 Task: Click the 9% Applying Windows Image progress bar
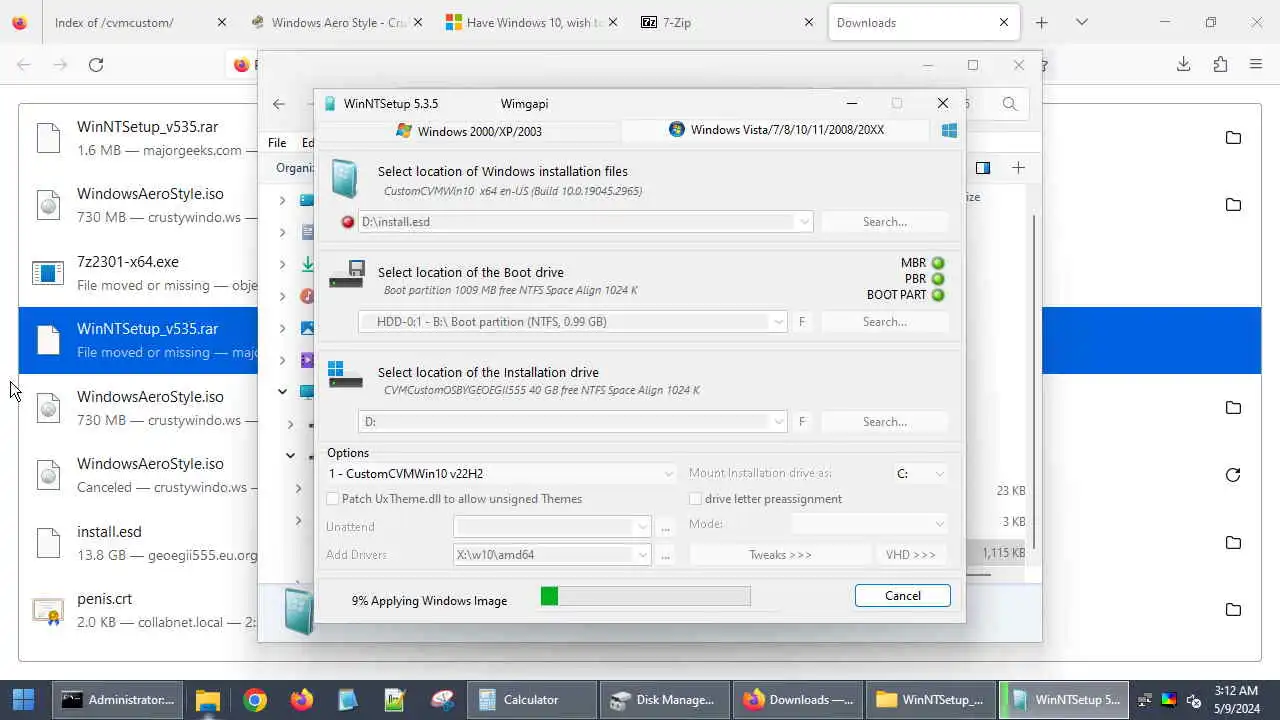pyautogui.click(x=645, y=597)
